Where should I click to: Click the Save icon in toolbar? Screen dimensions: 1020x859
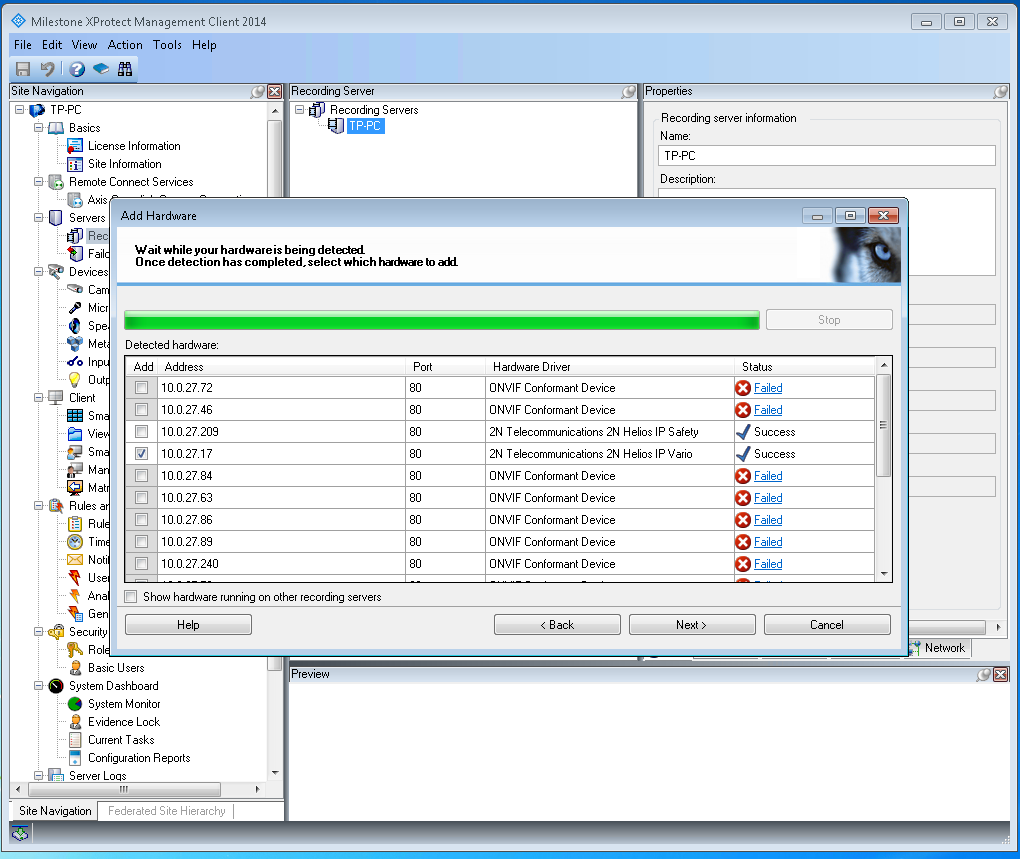(x=22, y=69)
